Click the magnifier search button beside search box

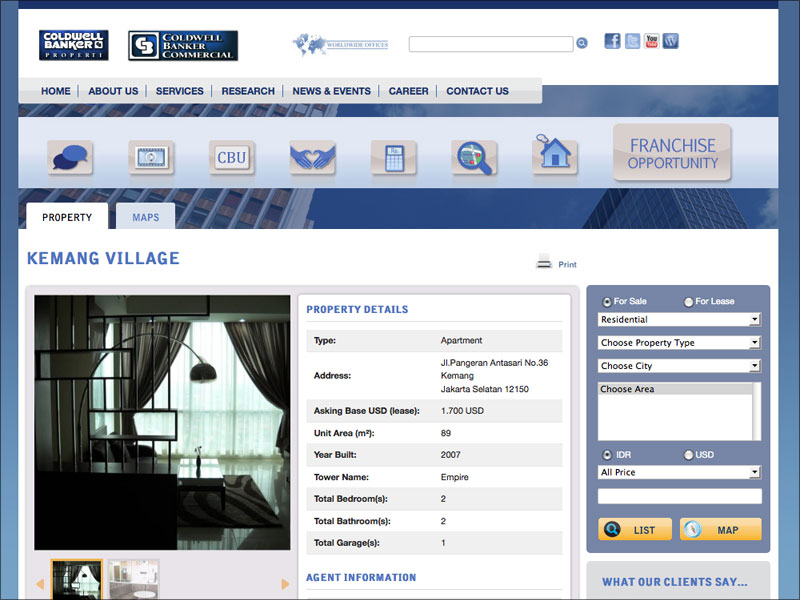point(582,44)
